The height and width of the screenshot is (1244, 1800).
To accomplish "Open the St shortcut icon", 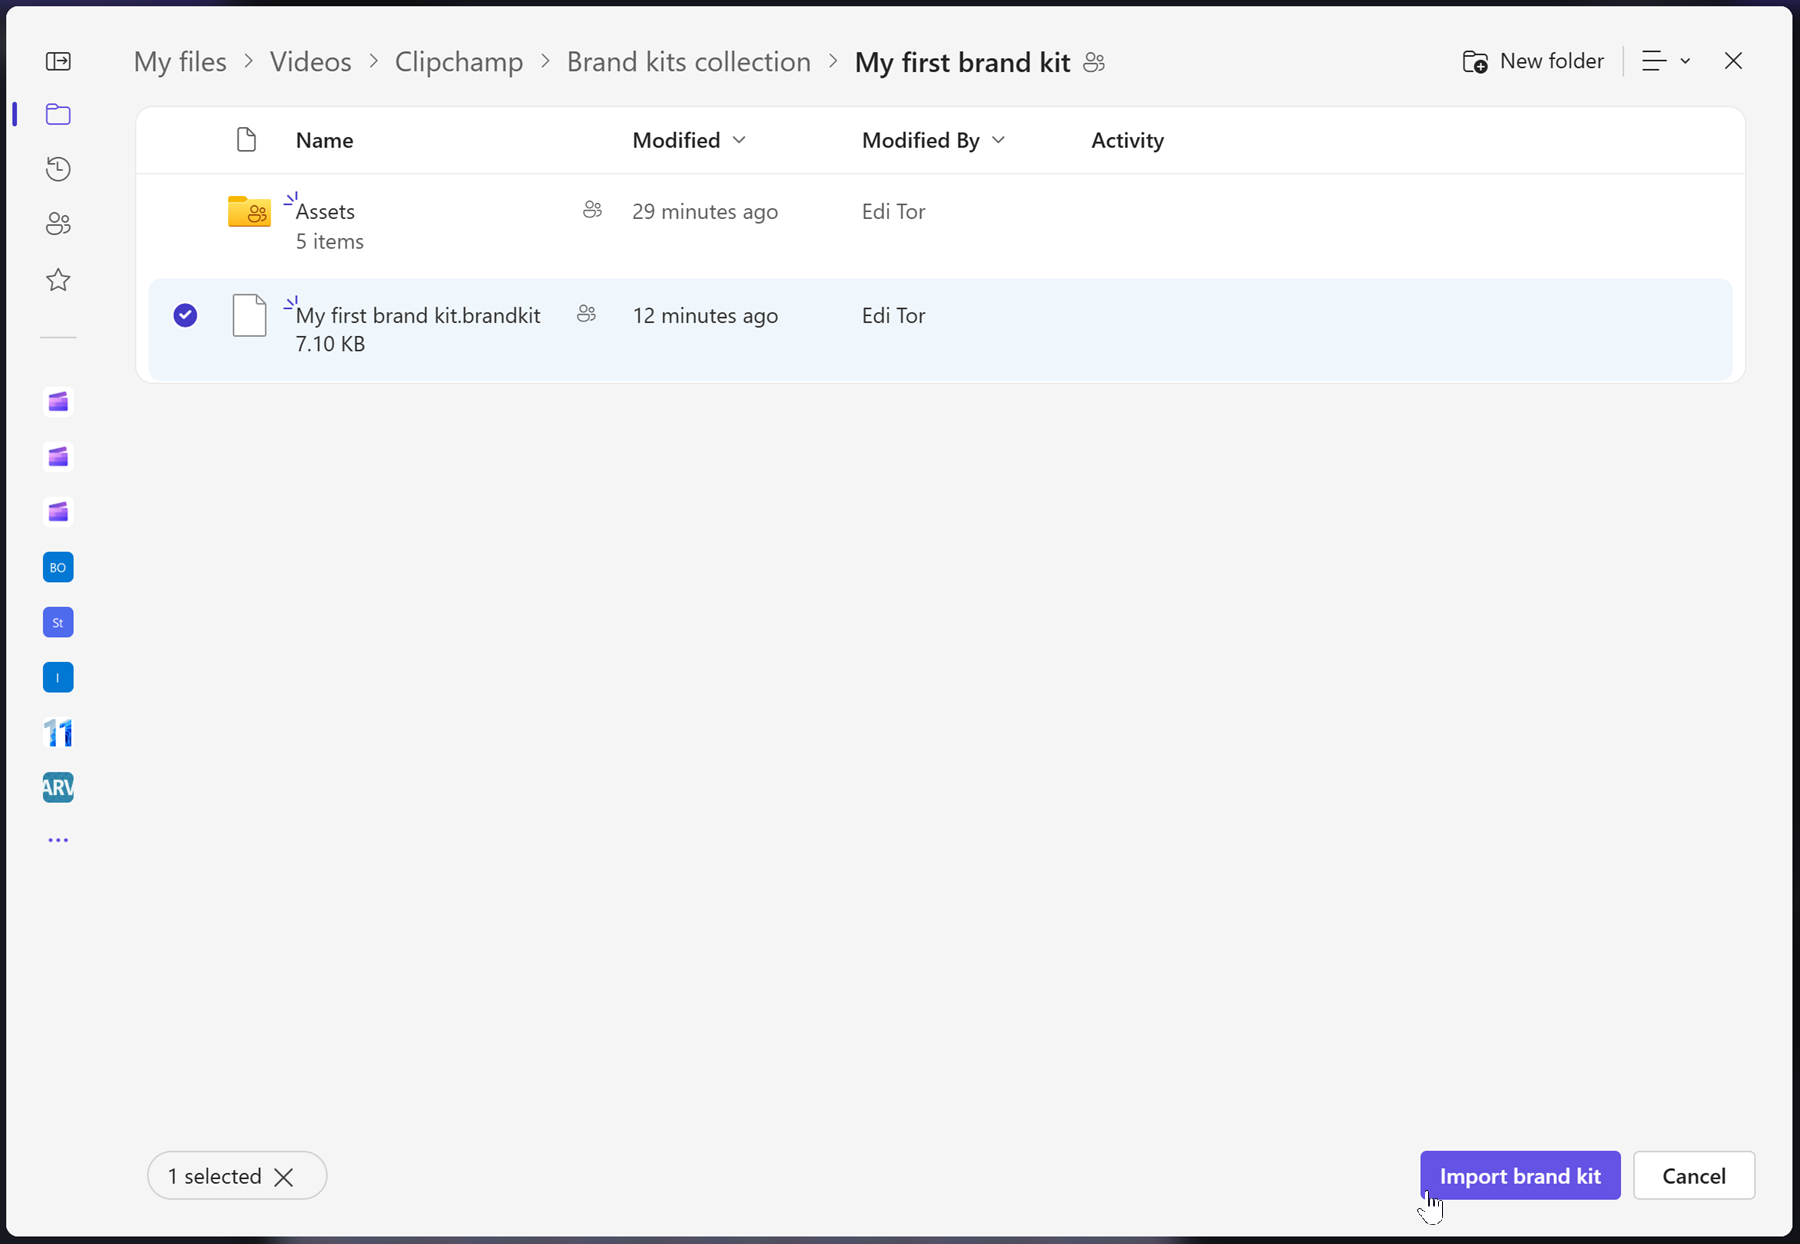I will pos(58,622).
